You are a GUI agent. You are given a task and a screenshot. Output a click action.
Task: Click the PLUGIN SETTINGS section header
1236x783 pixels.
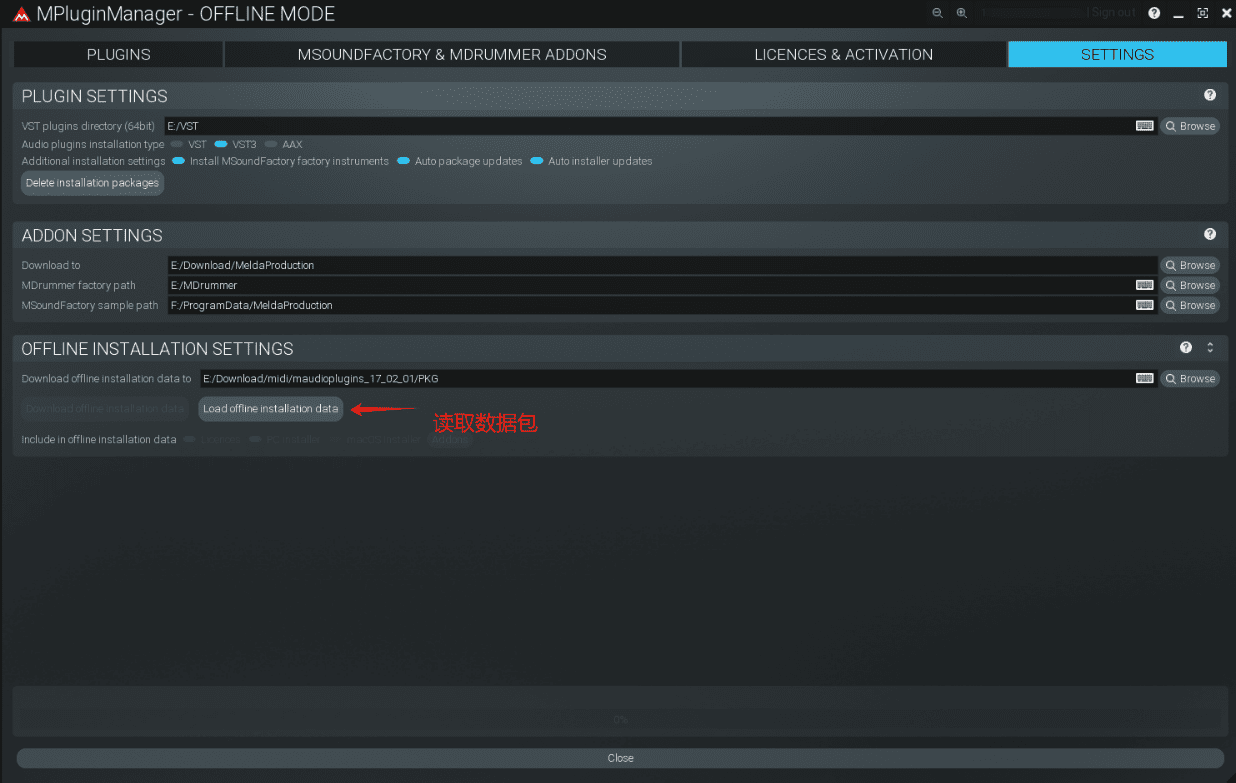95,96
